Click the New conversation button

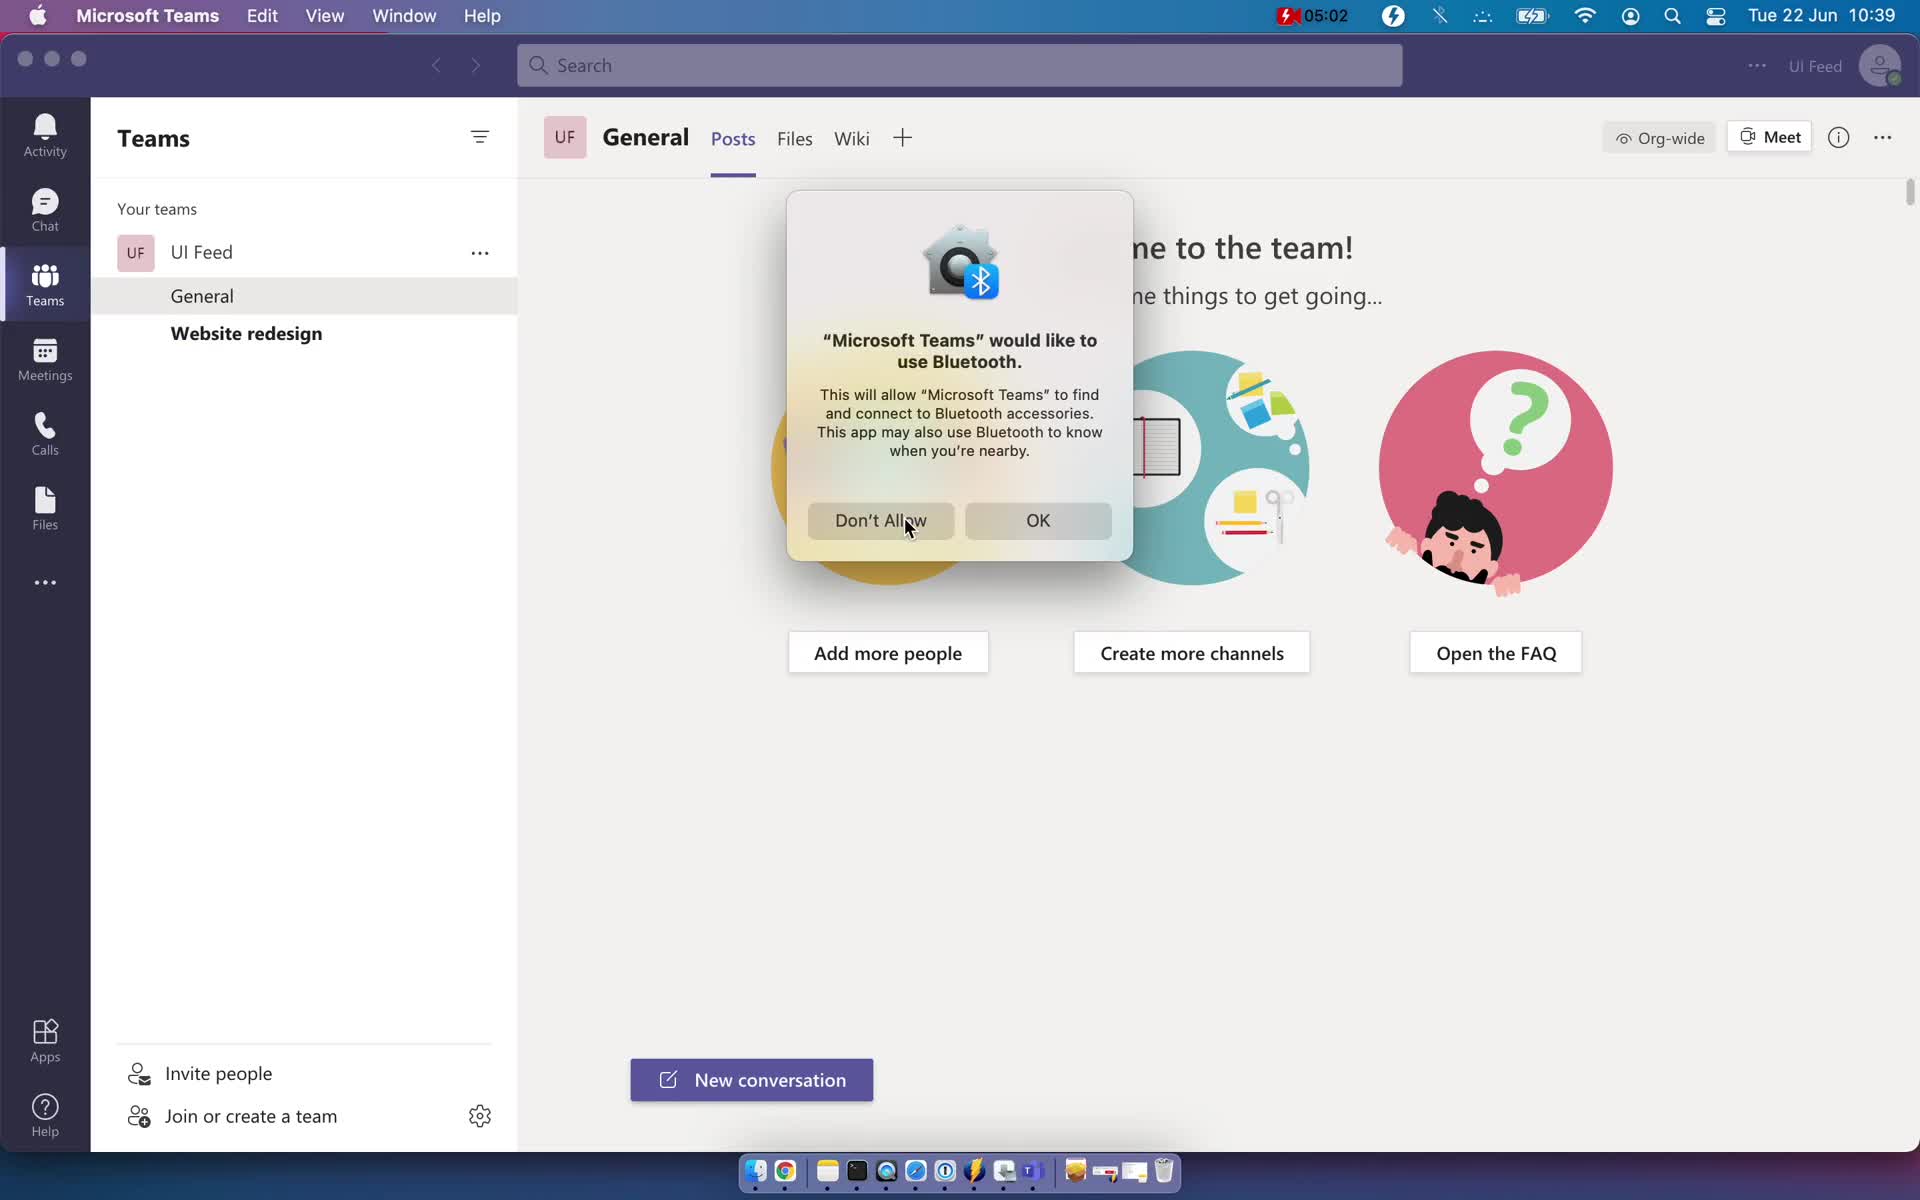[x=751, y=1080]
